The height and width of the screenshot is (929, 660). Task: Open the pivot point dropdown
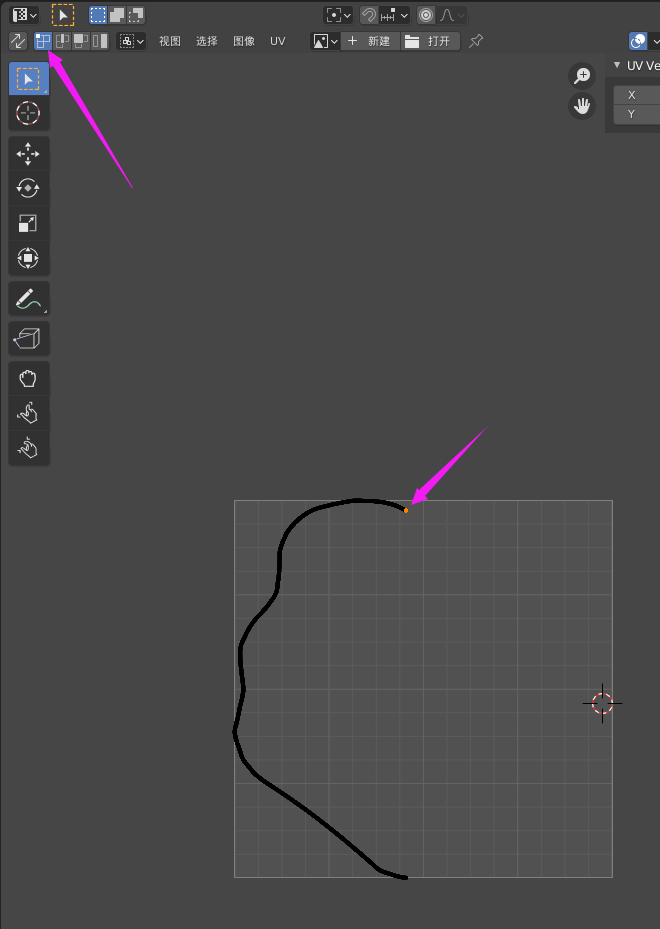pos(339,15)
